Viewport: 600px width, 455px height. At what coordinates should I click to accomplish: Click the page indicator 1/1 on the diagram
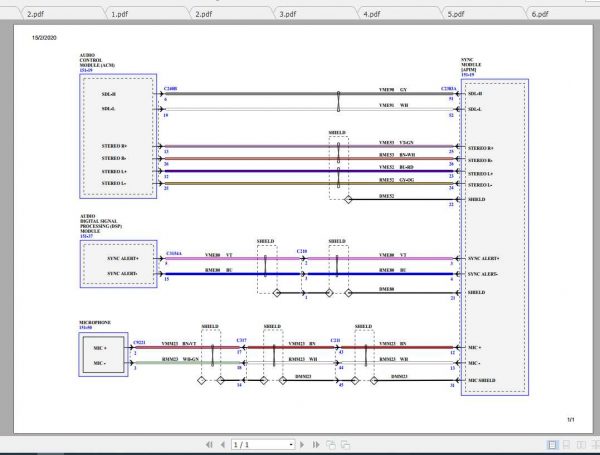[571, 420]
